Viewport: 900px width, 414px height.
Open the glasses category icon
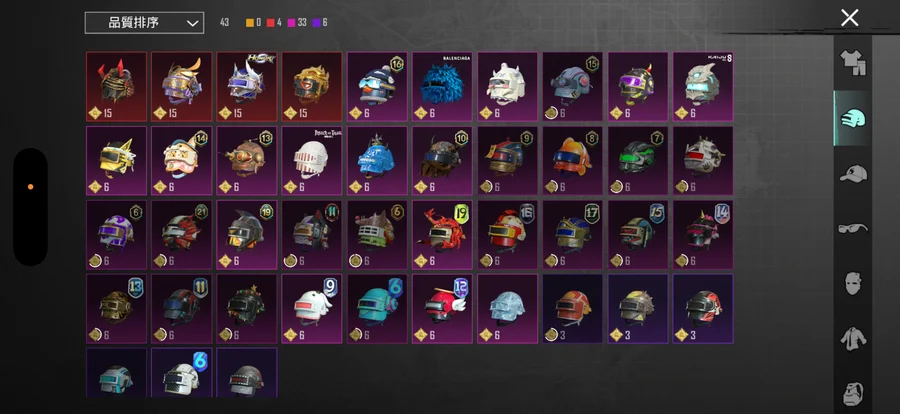[x=853, y=228]
